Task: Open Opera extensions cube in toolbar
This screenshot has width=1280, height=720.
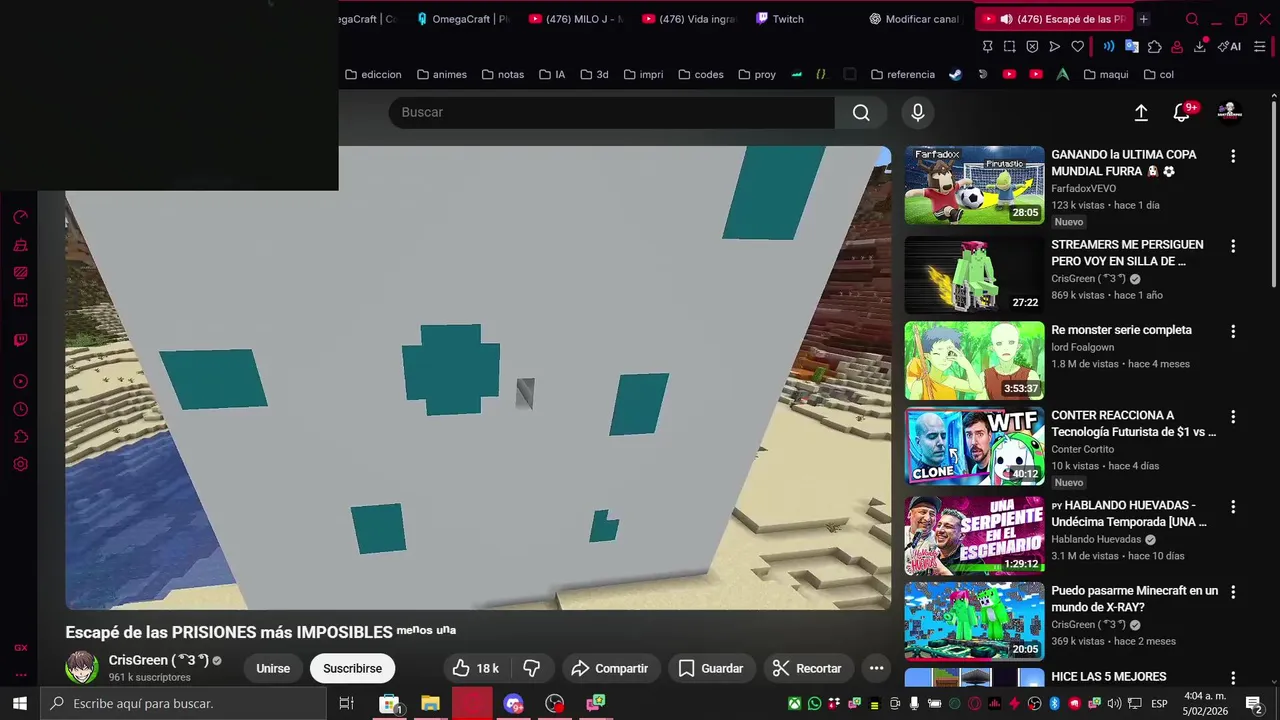Action: tap(1154, 47)
